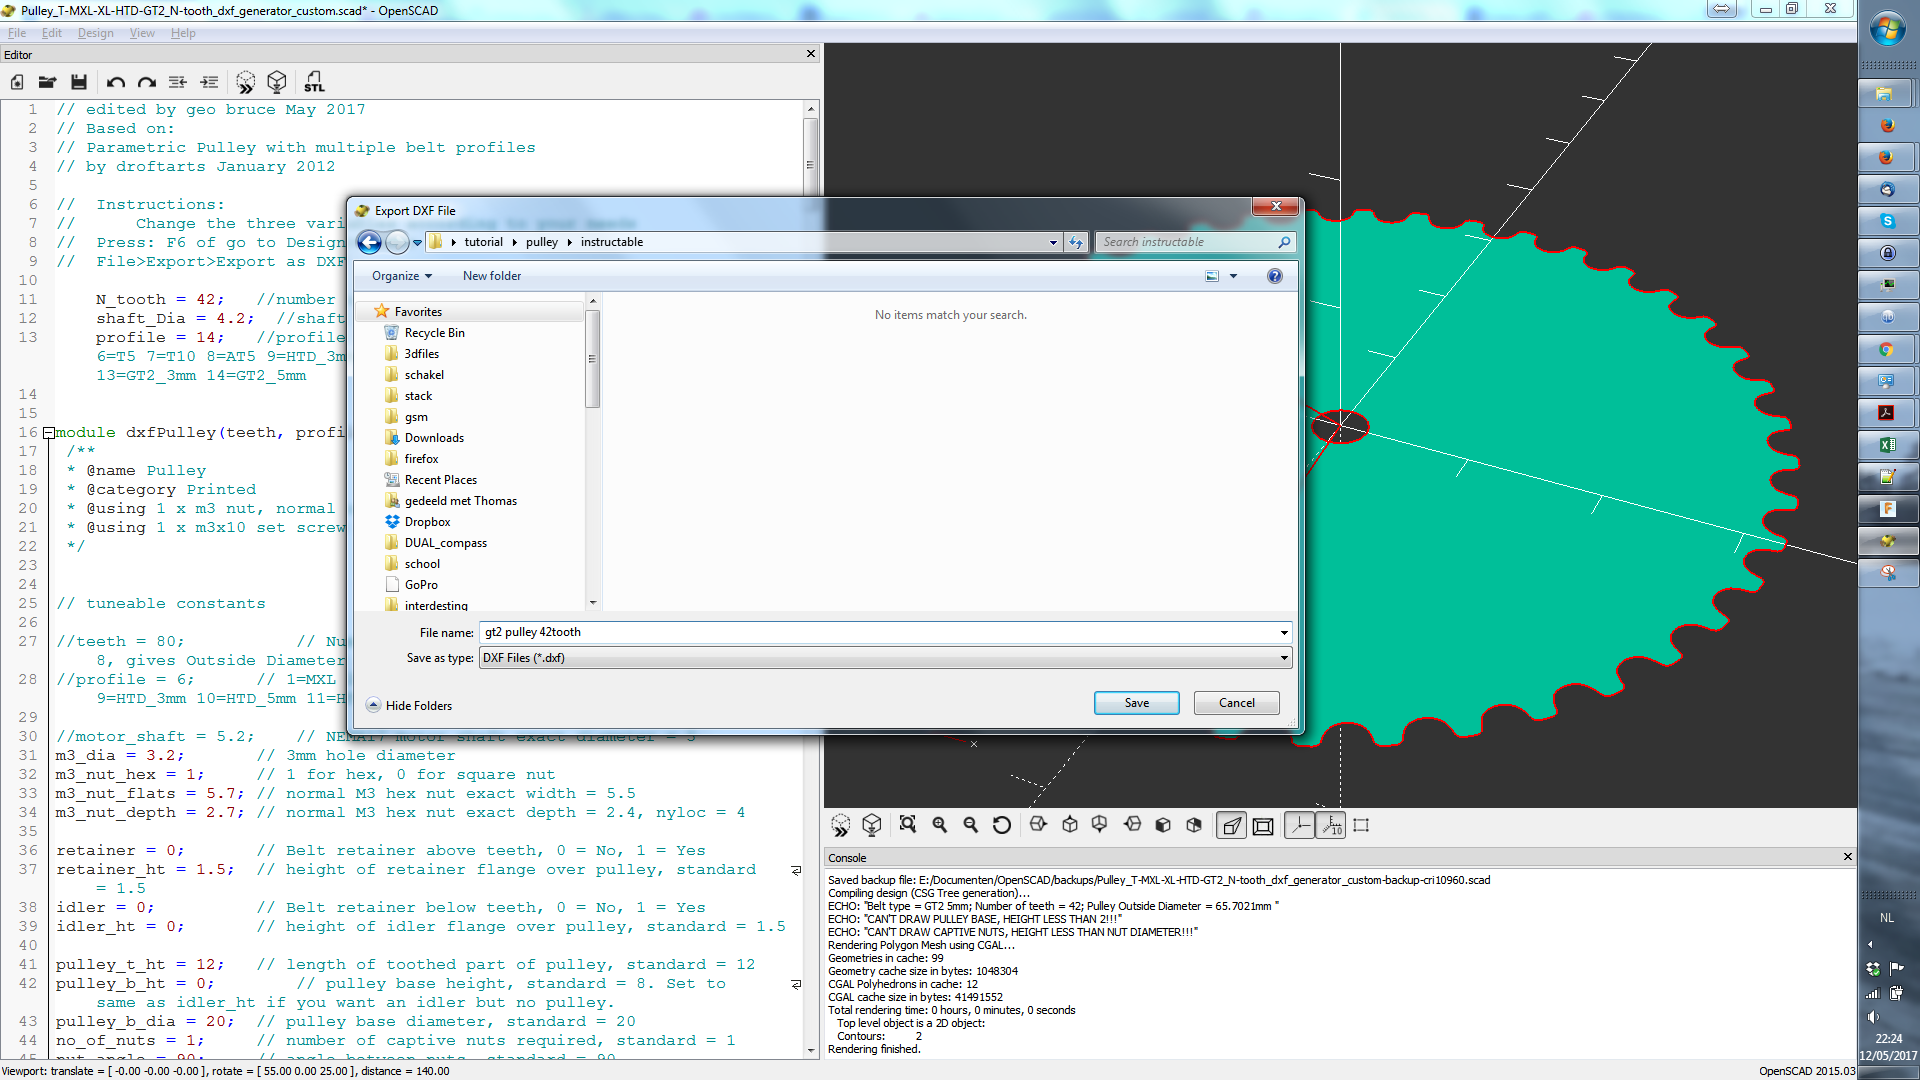
Task: Click the Render icon below the 3D viewport
Action: tap(872, 825)
